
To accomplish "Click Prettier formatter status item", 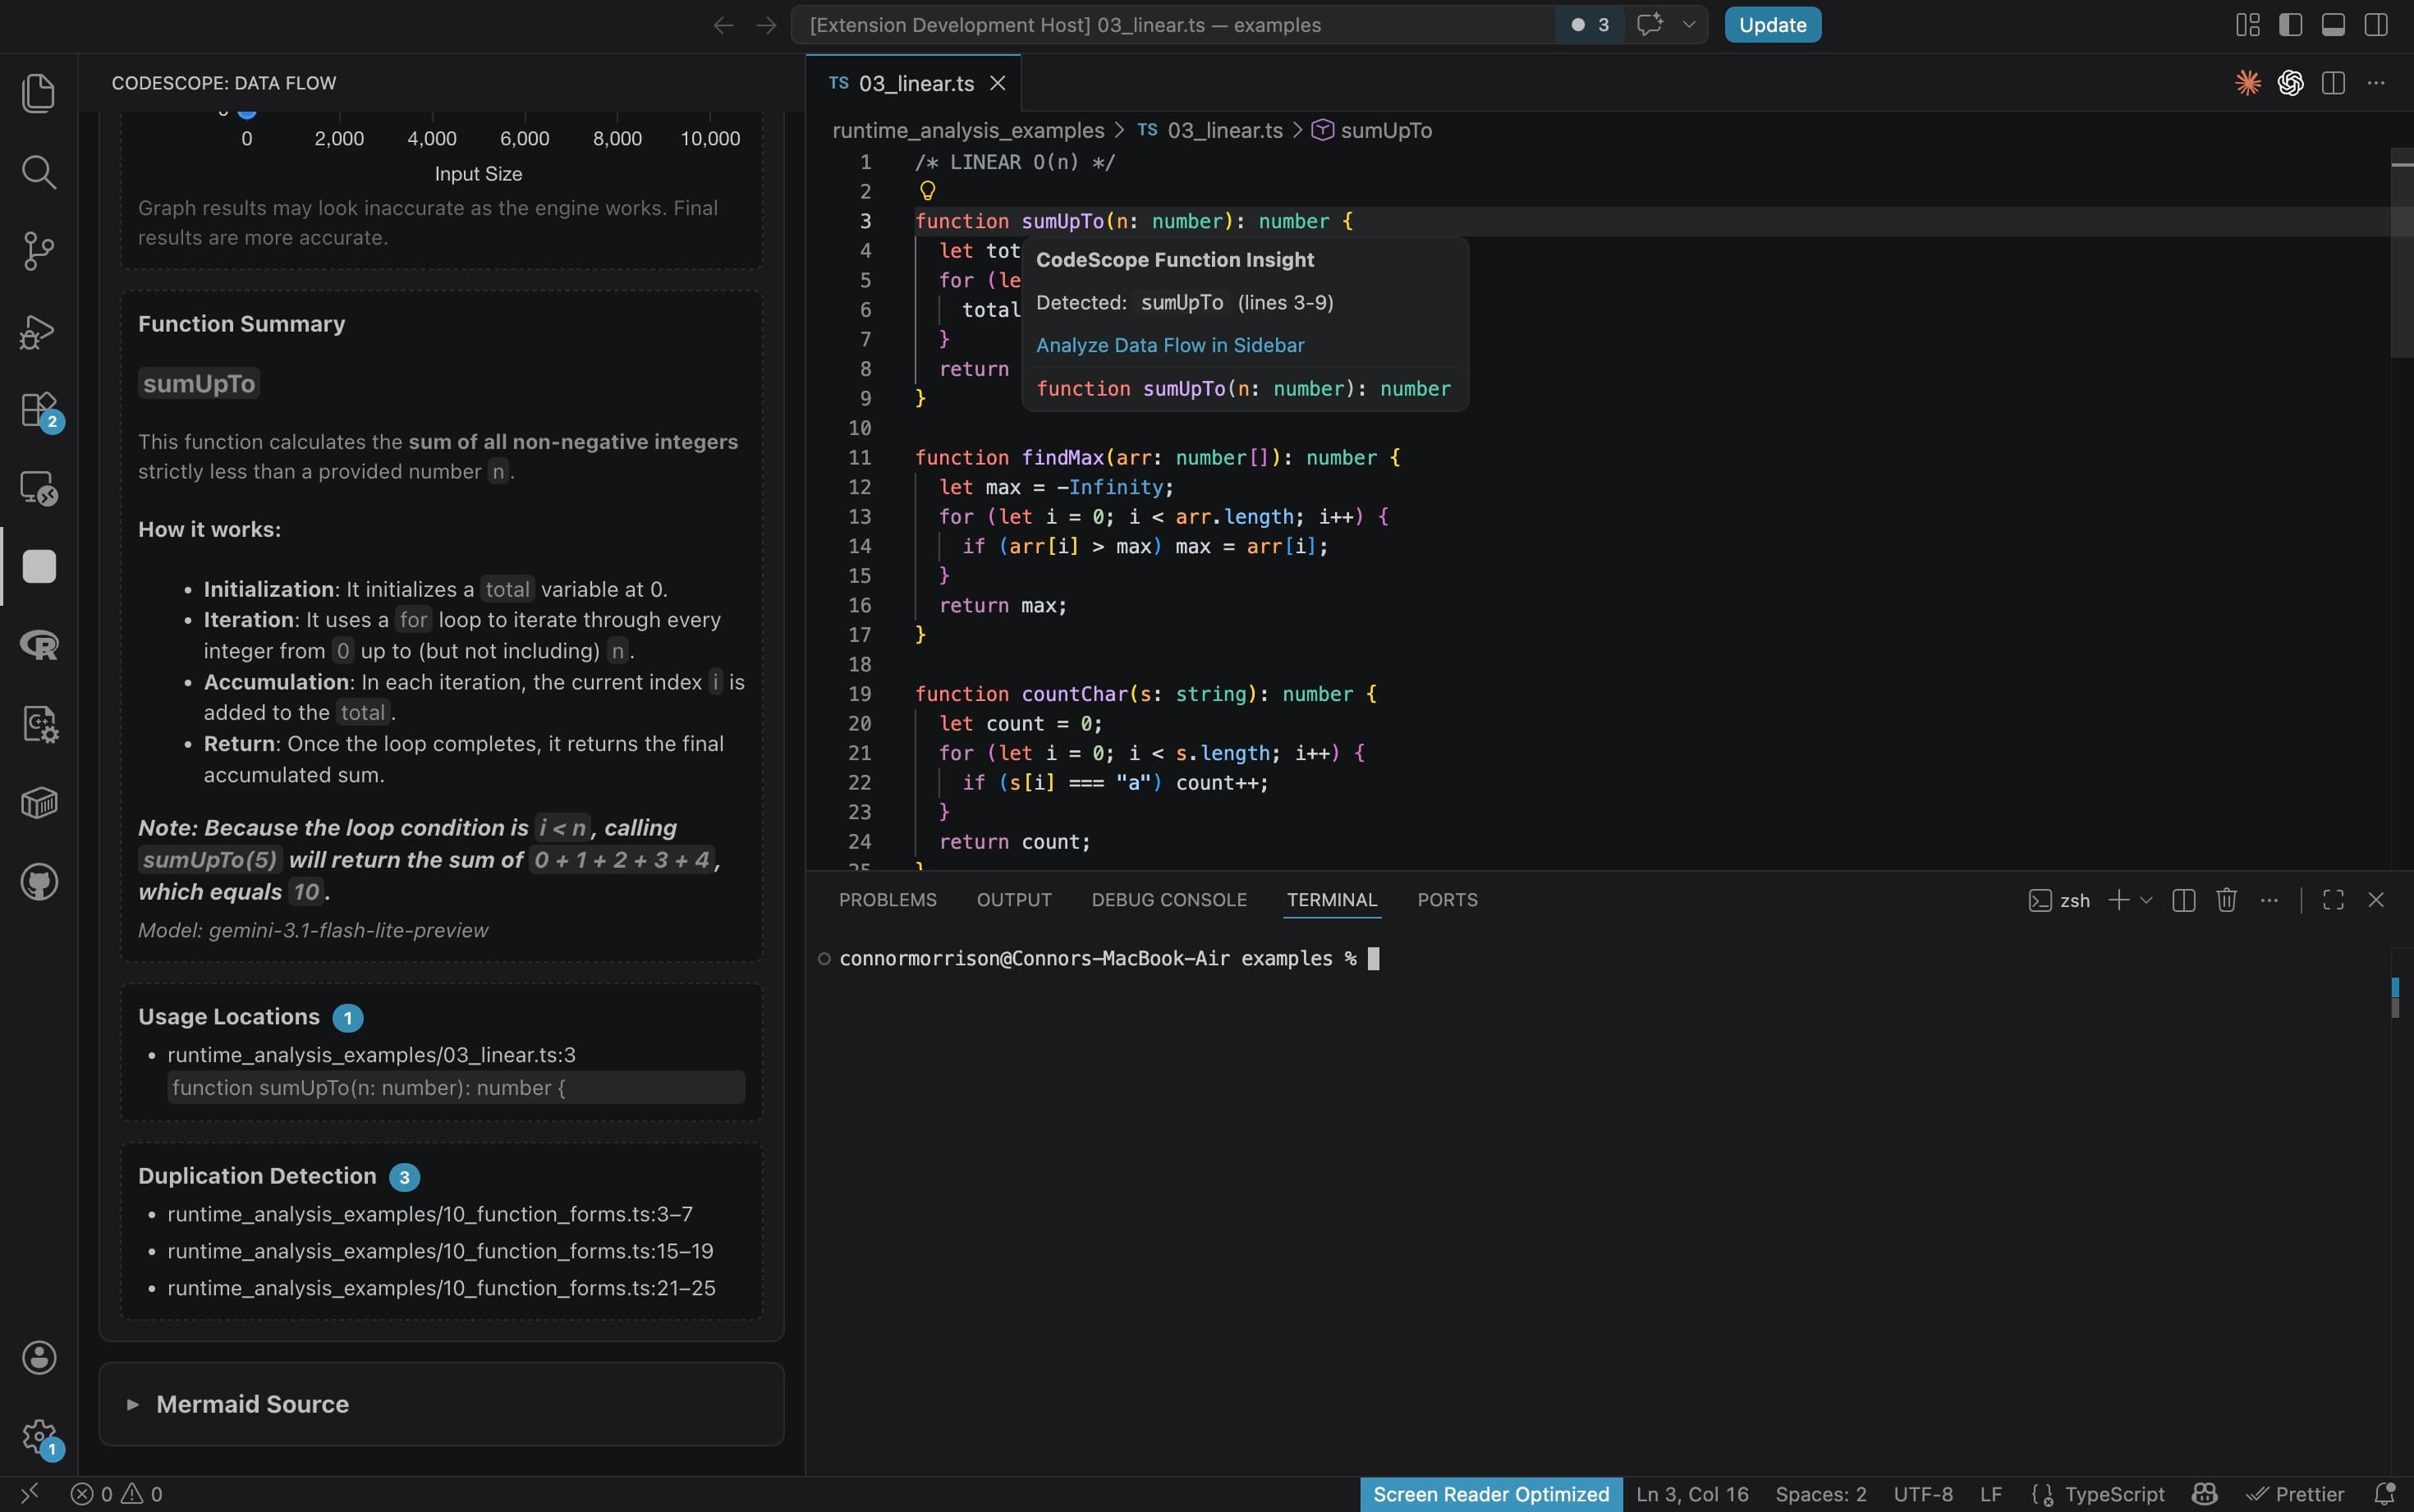I will click(2295, 1494).
